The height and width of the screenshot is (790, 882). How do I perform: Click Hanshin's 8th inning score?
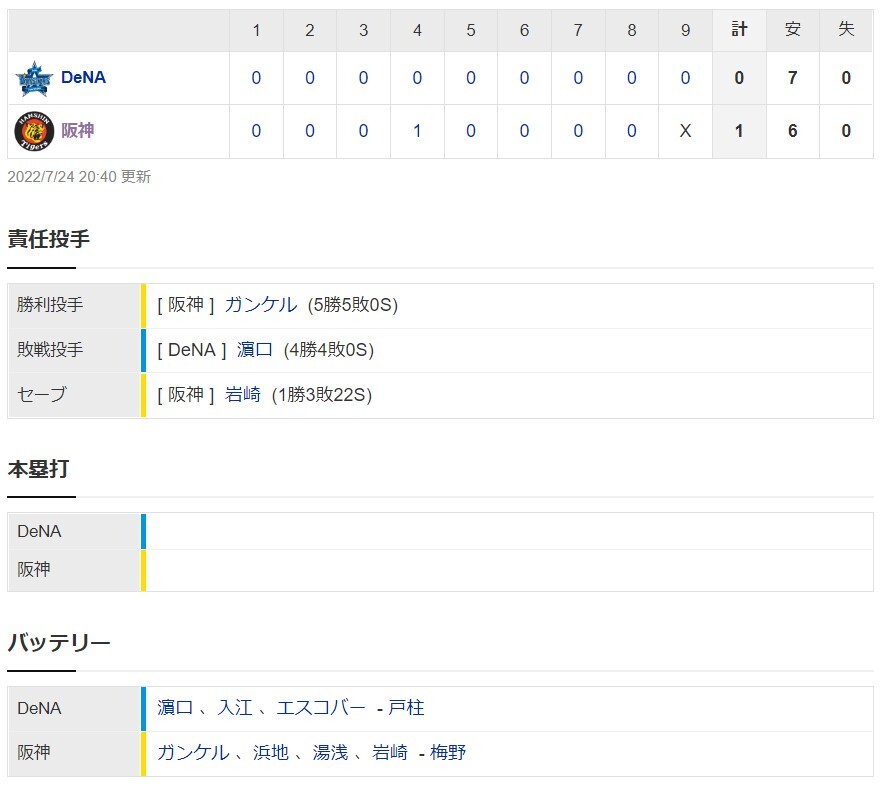point(631,131)
